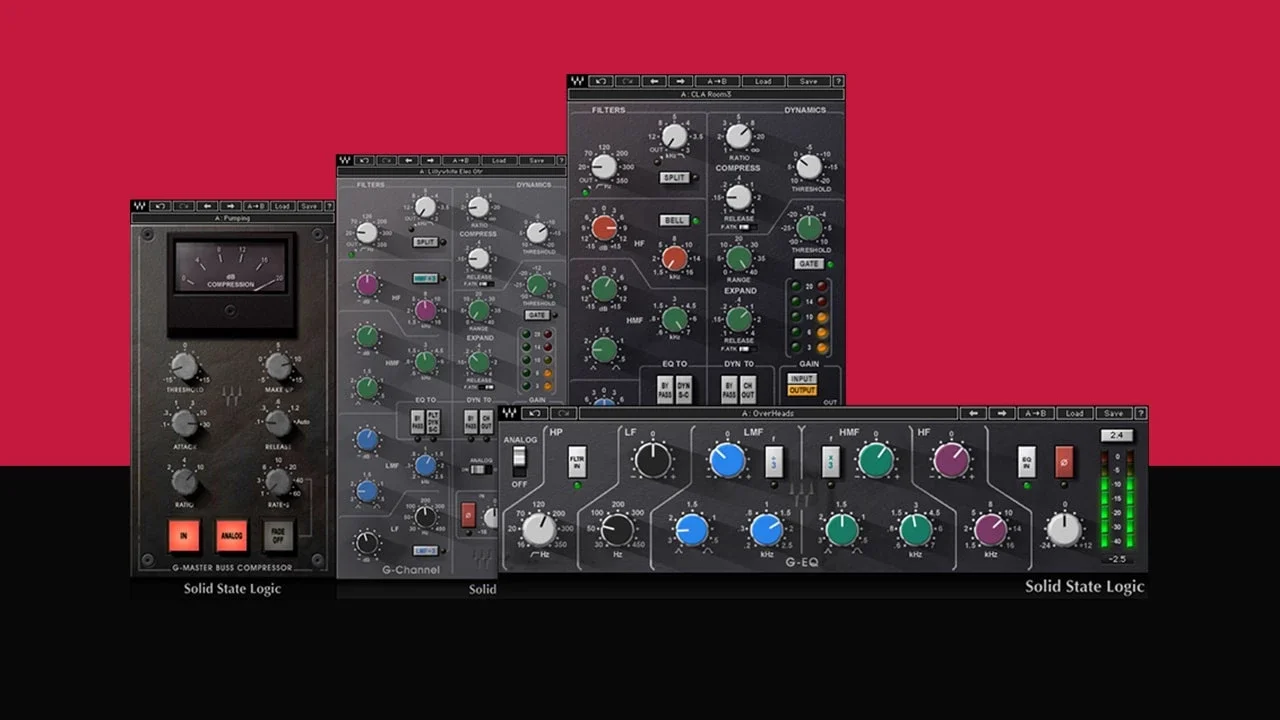This screenshot has width=1280, height=720.
Task: Open the Load menu in the G-EQ window
Action: [1074, 413]
